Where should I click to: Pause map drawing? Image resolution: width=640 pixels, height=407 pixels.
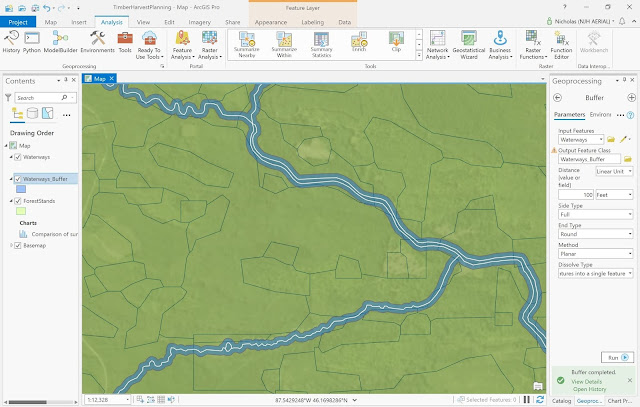(x=527, y=400)
